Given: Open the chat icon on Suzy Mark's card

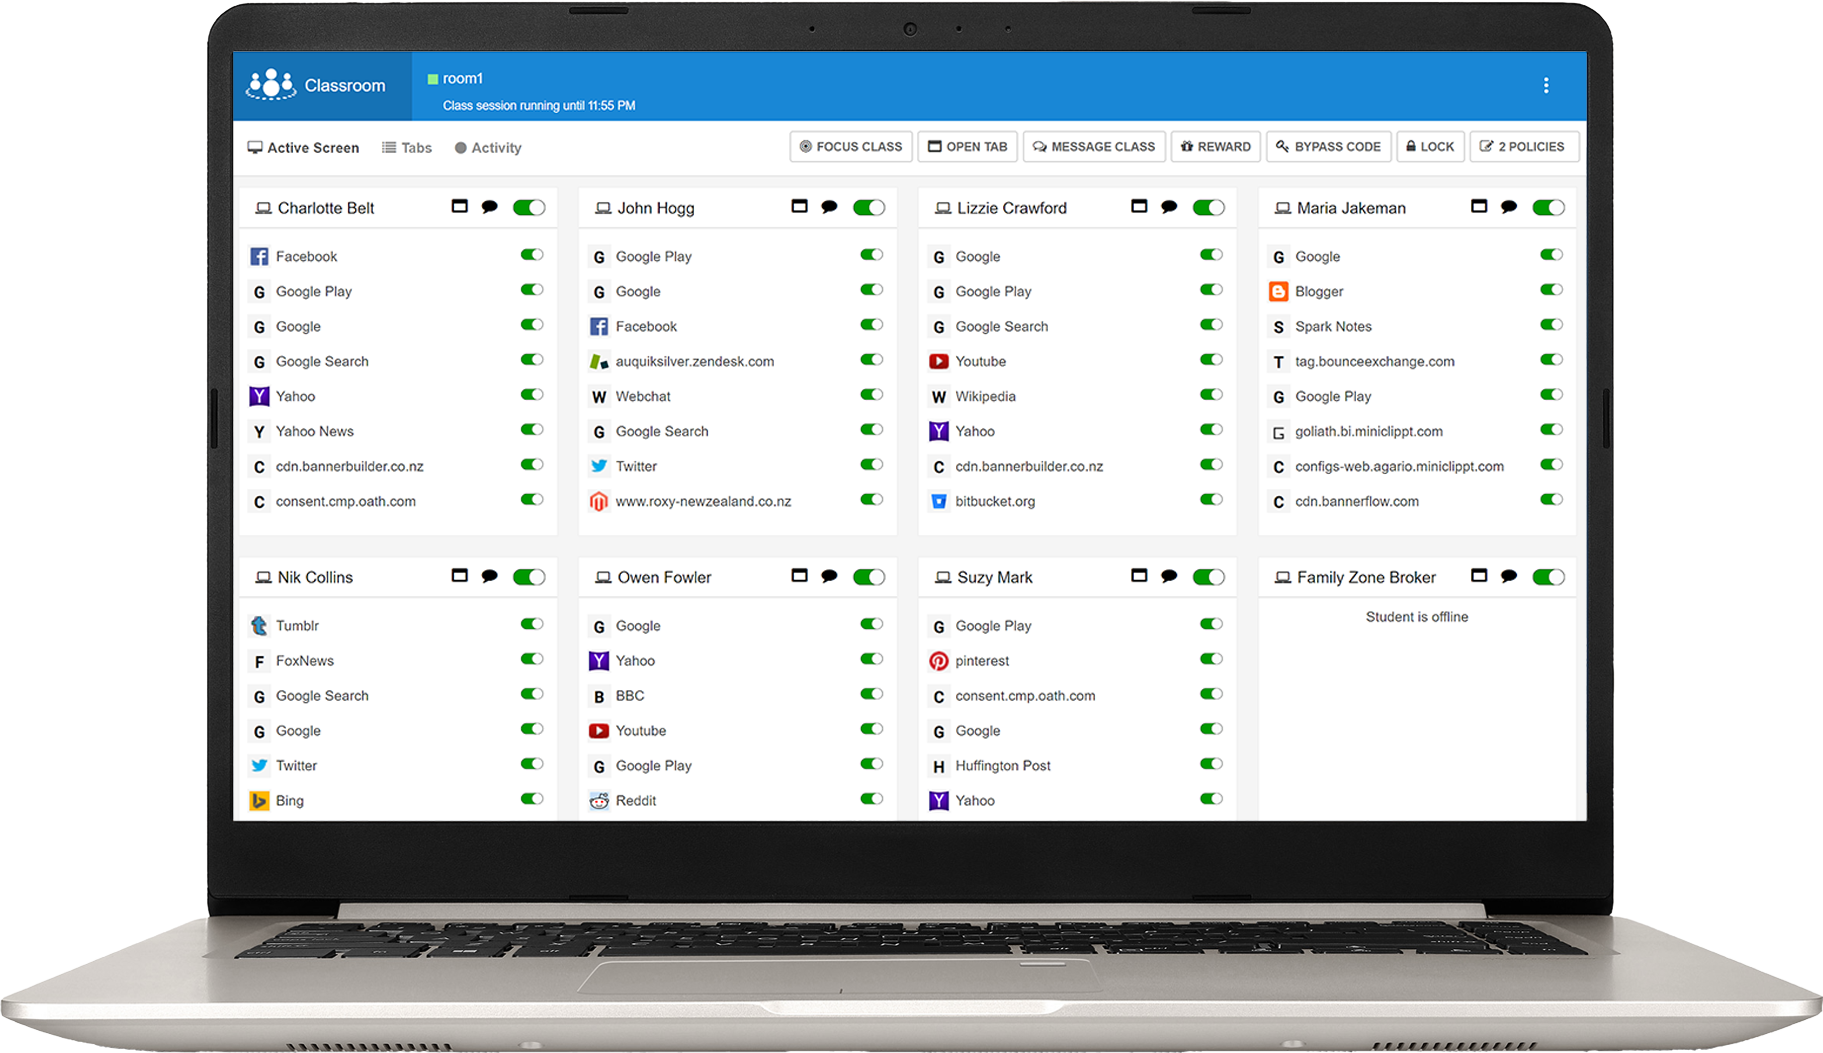Looking at the screenshot, I should click(1169, 577).
